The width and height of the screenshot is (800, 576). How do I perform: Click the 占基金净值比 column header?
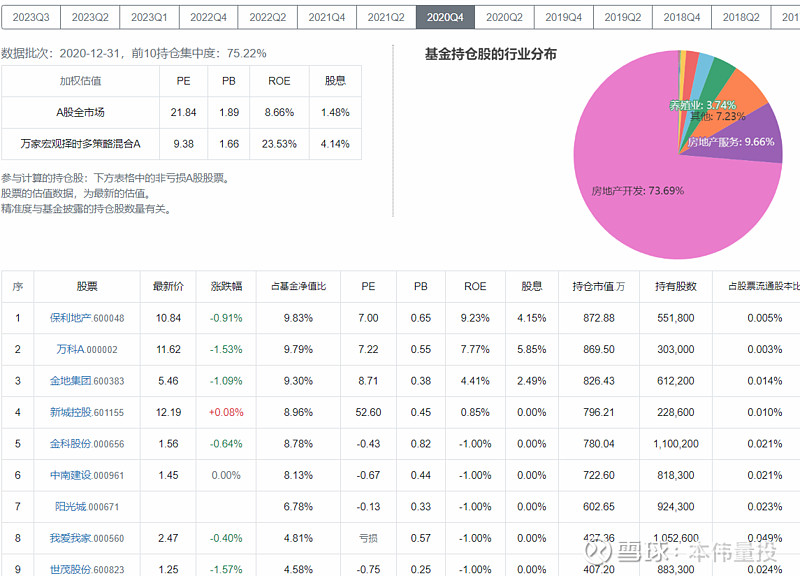(x=298, y=287)
